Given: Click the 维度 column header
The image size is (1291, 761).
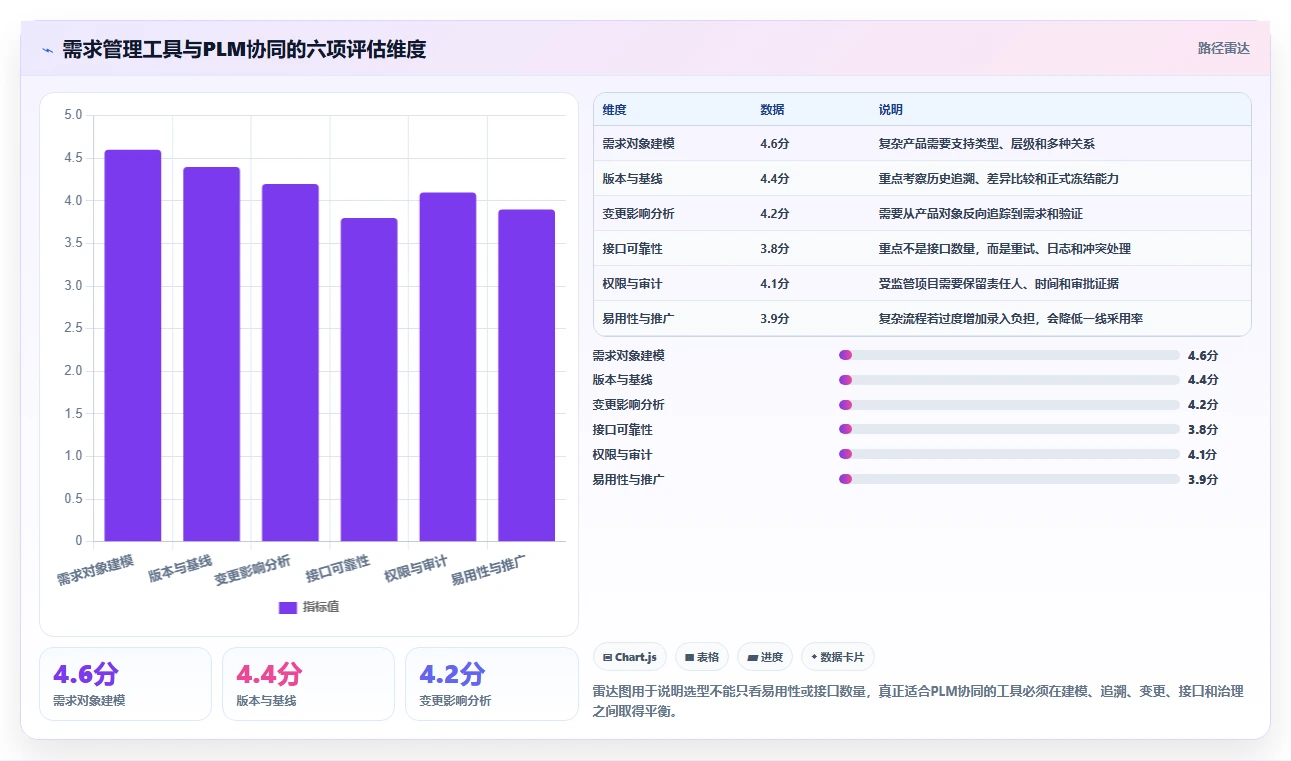Looking at the screenshot, I should (615, 110).
